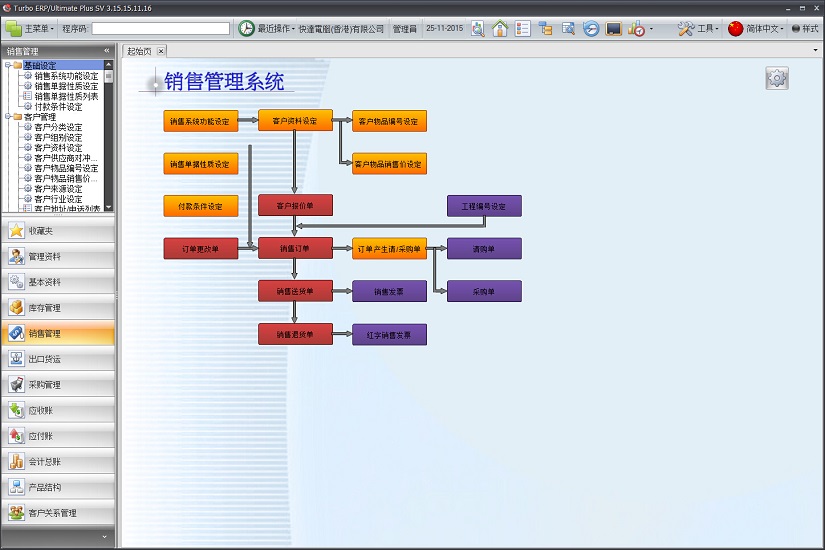Click the 销售送货单 flowchart box

point(295,291)
